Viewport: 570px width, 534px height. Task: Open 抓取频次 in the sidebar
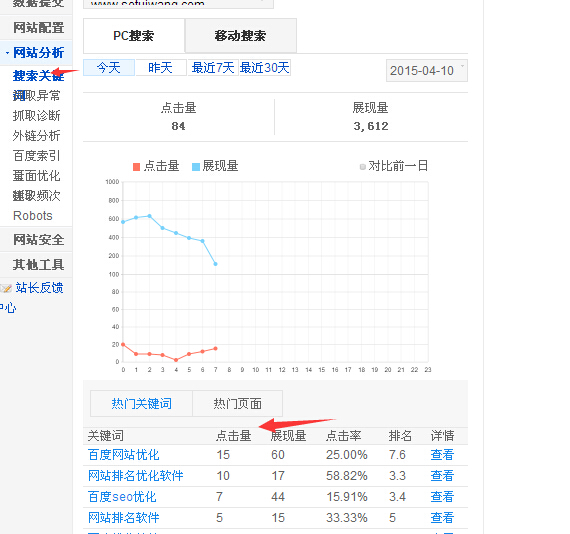[36, 196]
